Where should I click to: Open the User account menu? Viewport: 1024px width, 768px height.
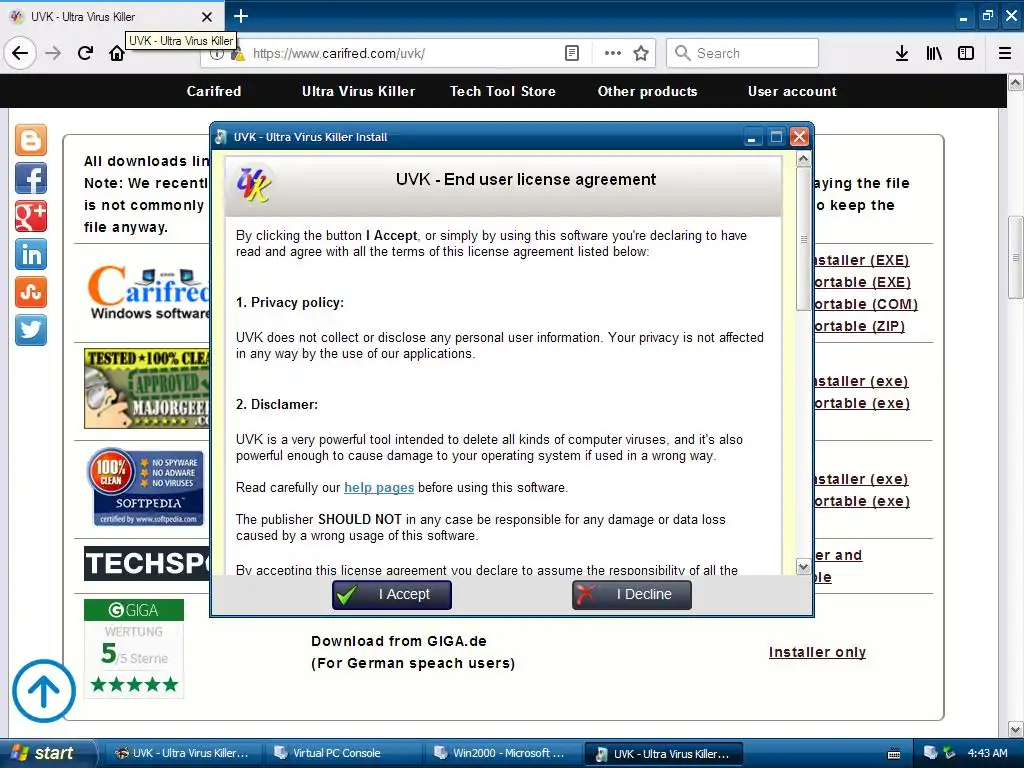point(792,91)
